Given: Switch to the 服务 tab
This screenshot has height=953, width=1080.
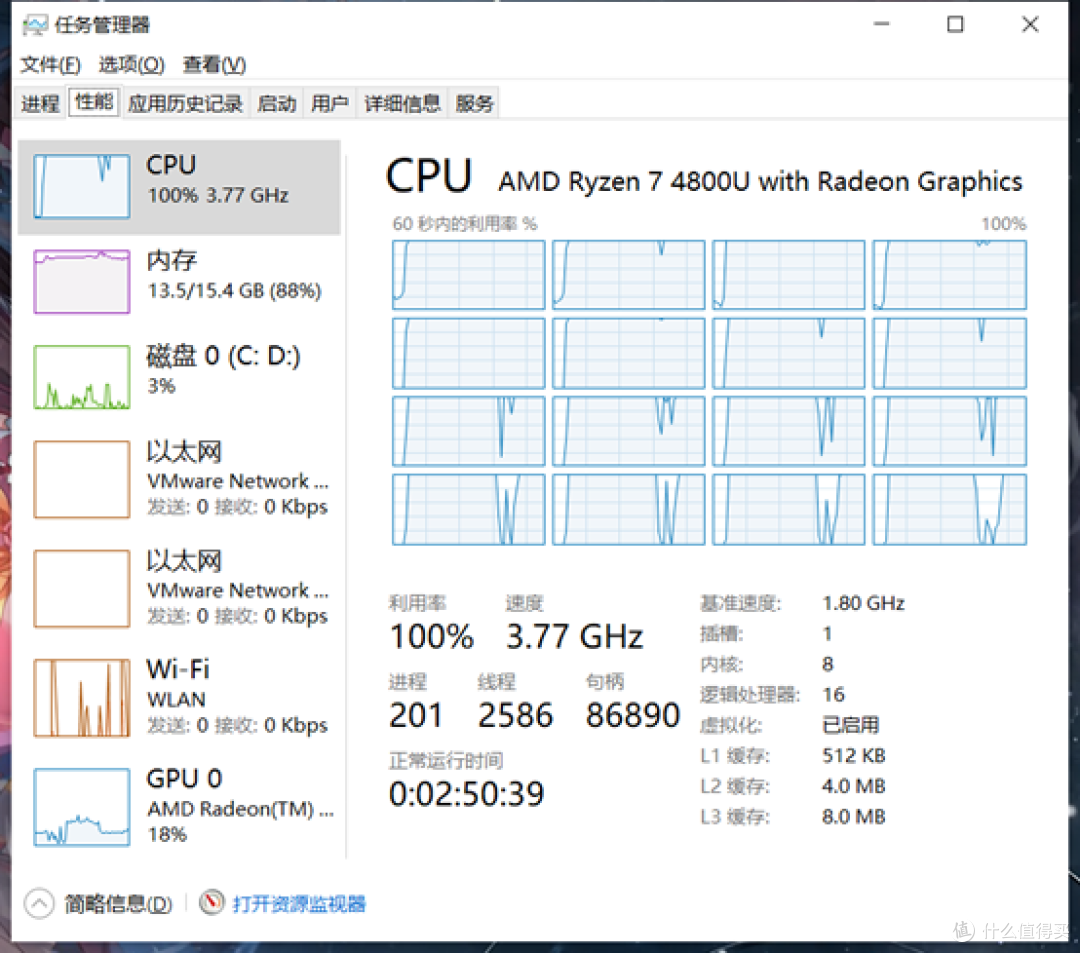Looking at the screenshot, I should [475, 103].
